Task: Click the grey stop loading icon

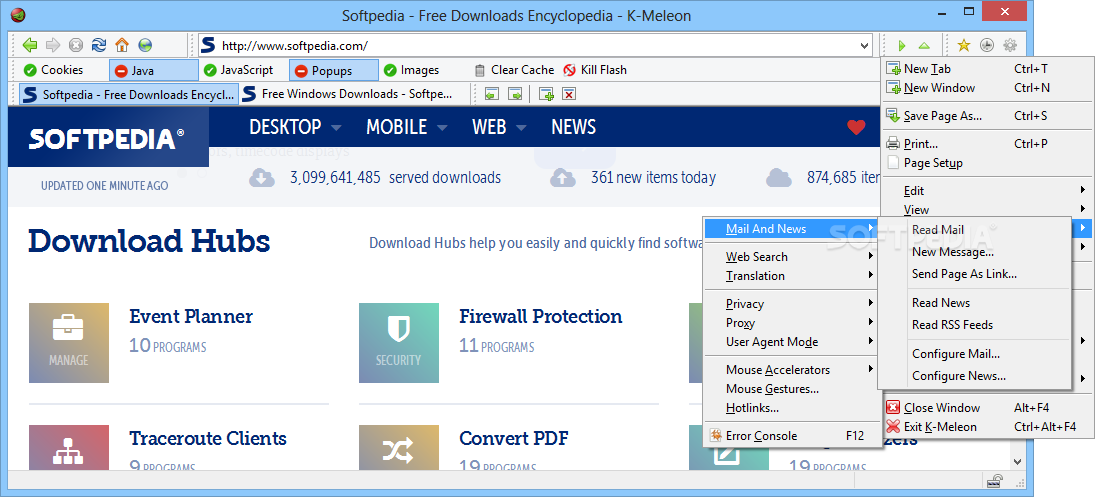Action: click(76, 45)
